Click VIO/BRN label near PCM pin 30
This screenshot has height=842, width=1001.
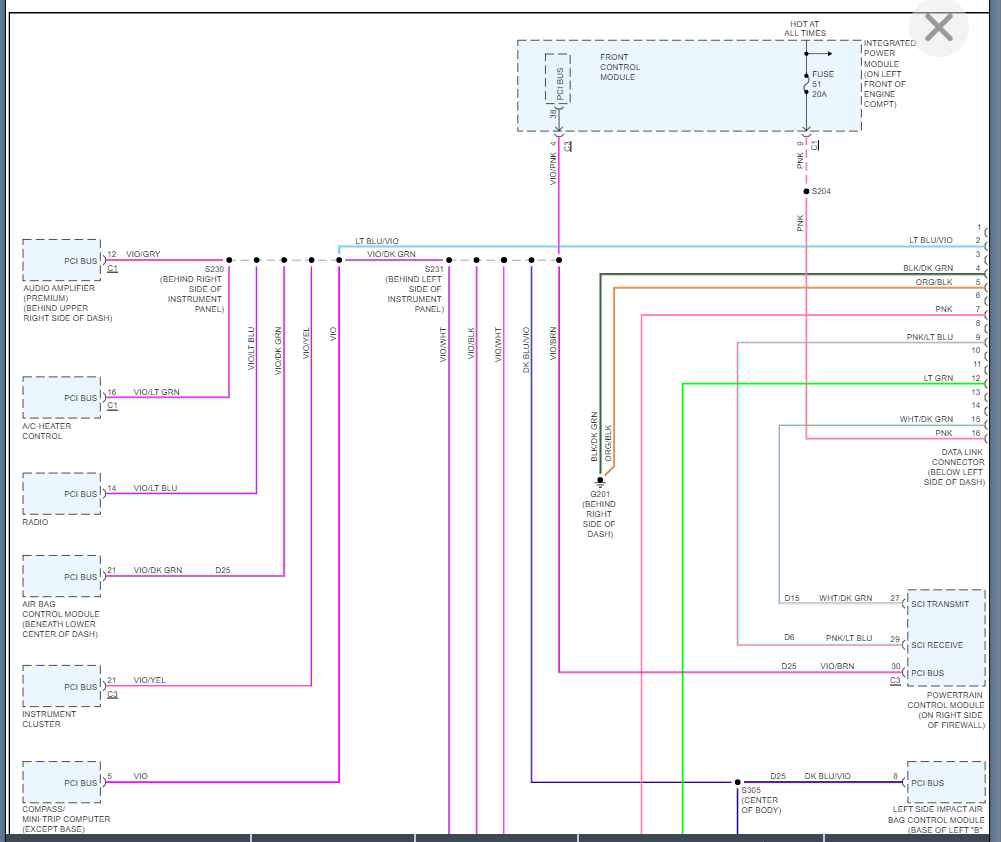pyautogui.click(x=837, y=666)
